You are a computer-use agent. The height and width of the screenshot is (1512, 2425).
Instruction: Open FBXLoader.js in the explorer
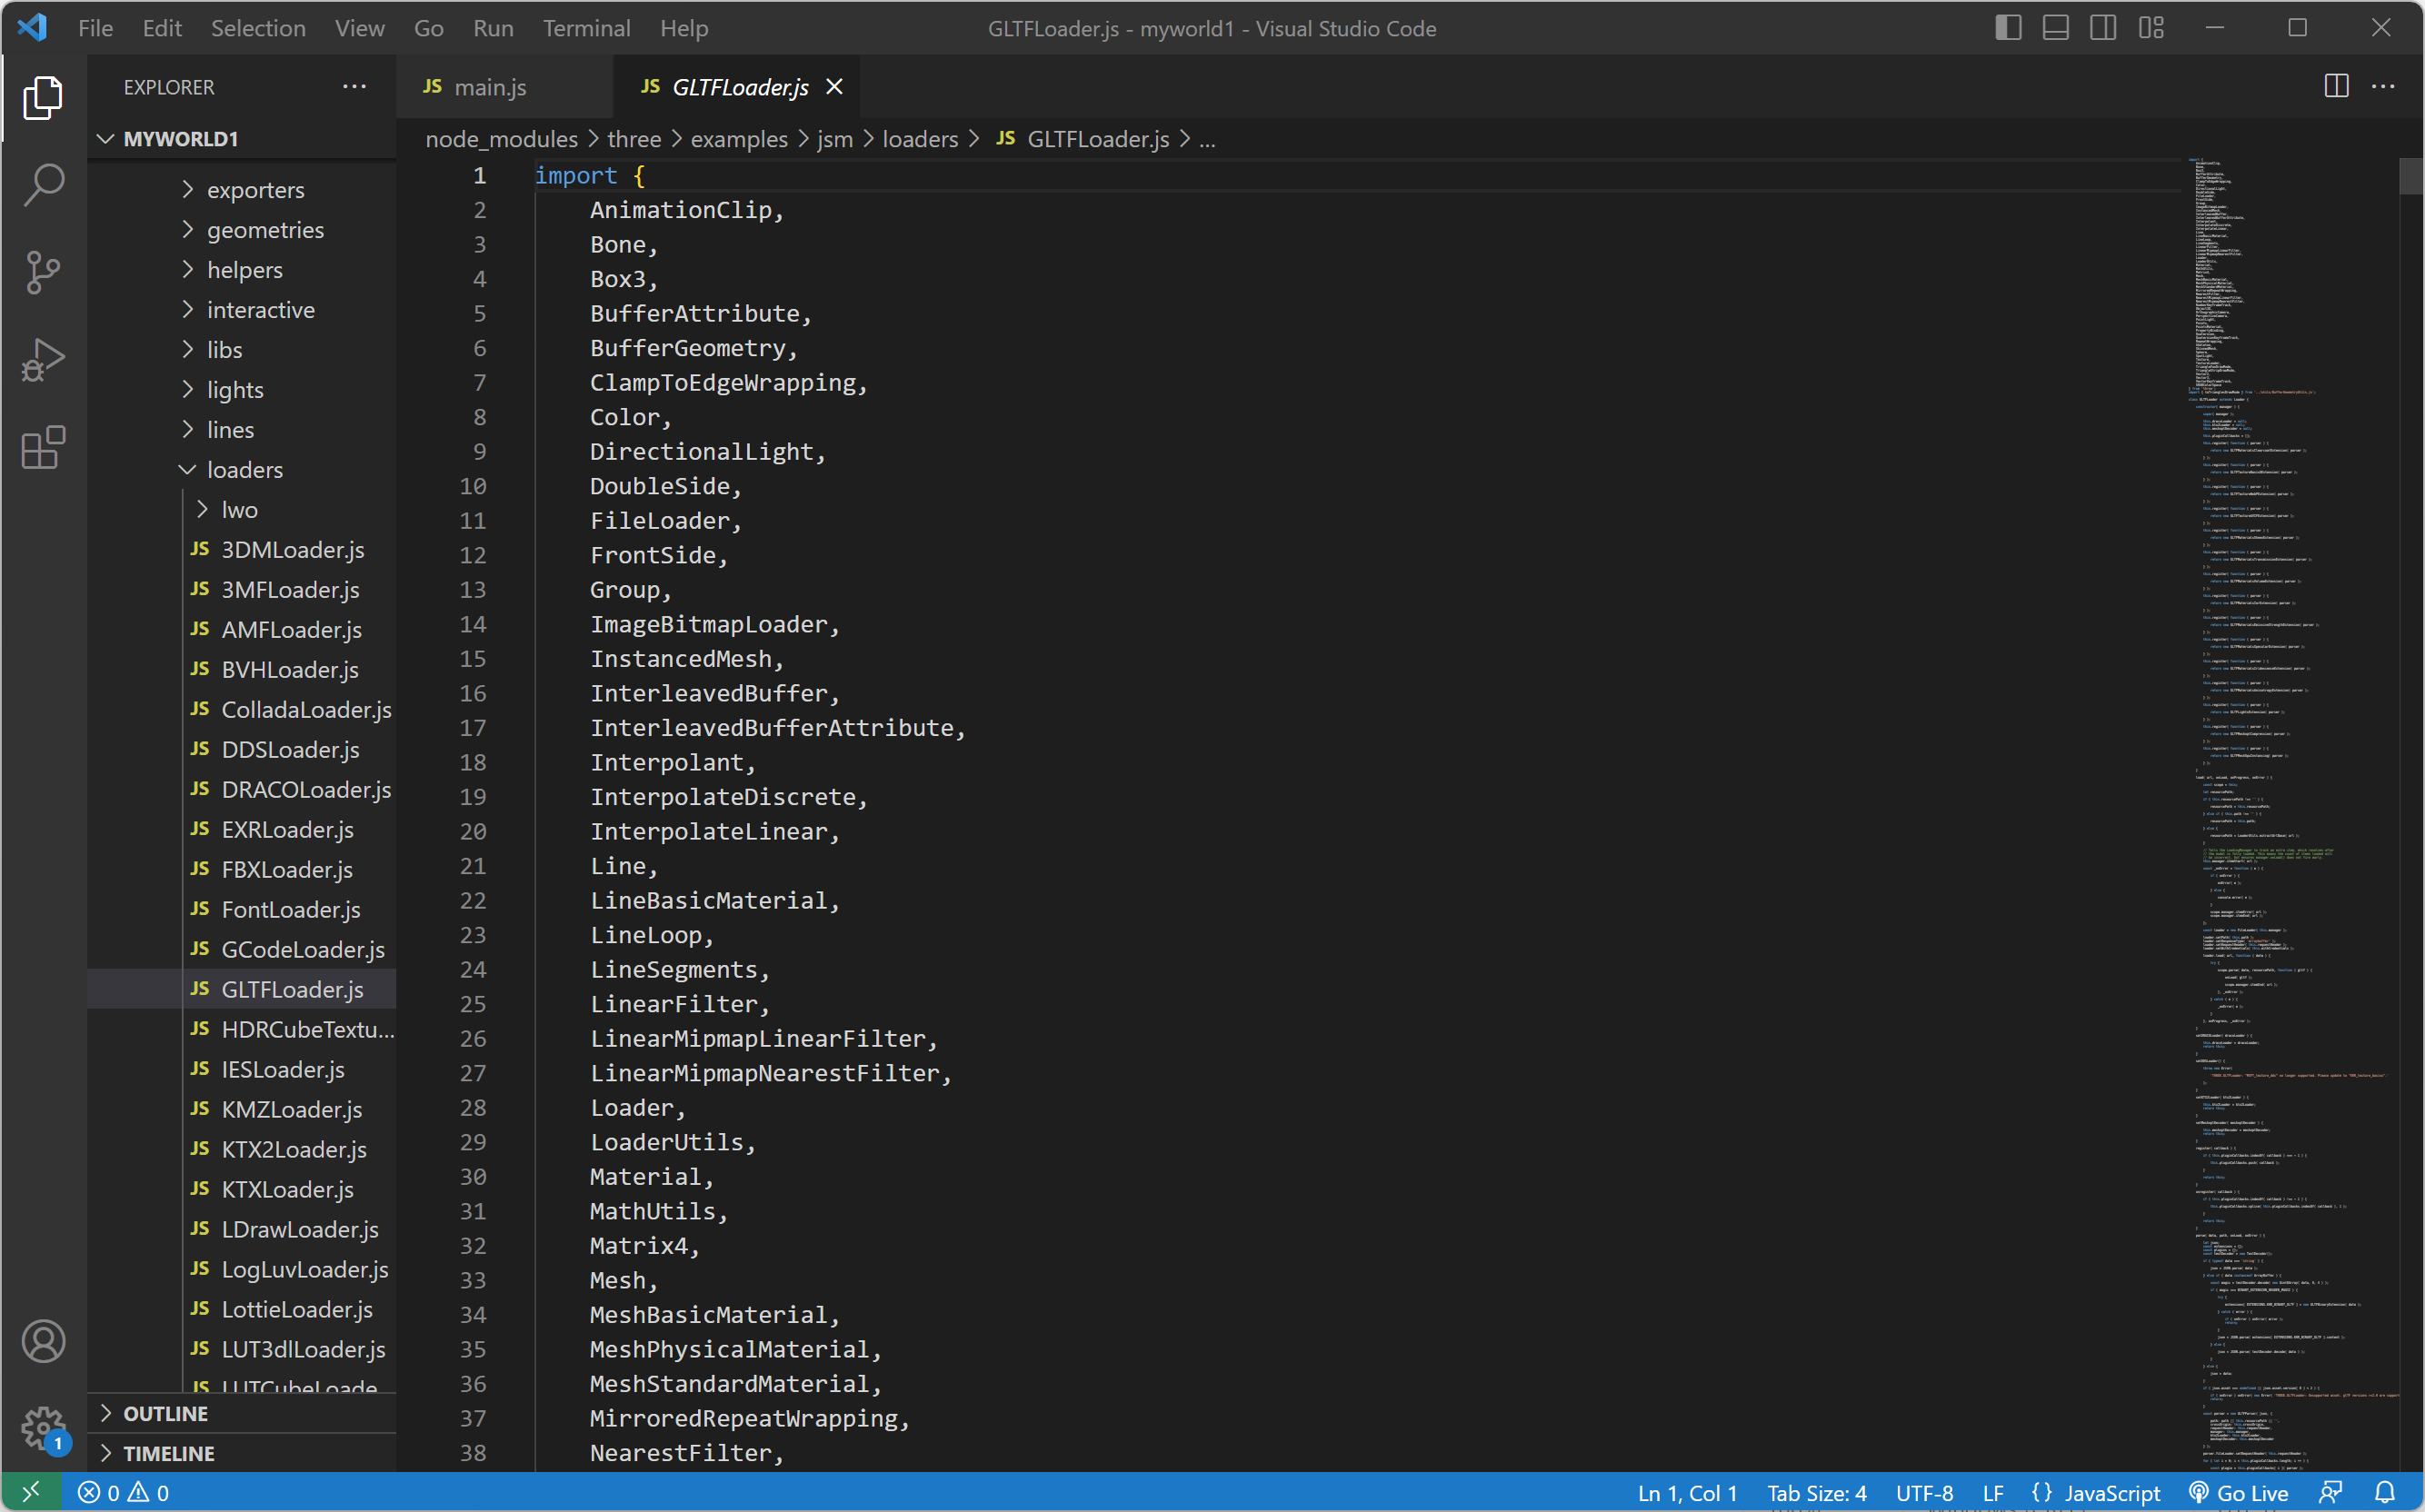[x=287, y=869]
